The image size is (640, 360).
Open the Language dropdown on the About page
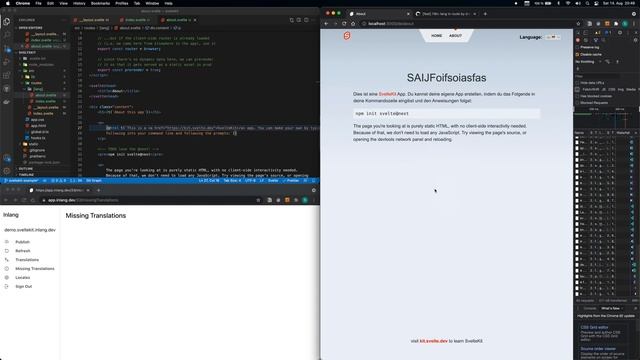[x=553, y=37]
